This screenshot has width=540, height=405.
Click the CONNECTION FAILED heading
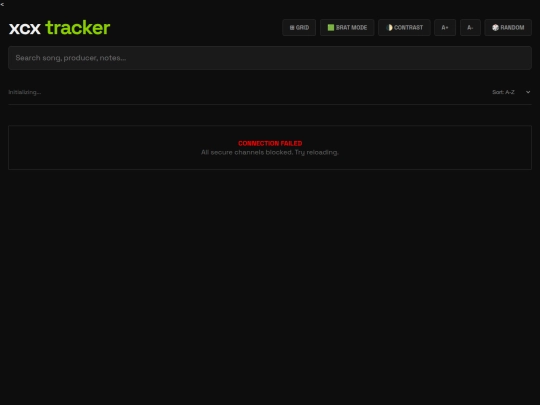(270, 143)
